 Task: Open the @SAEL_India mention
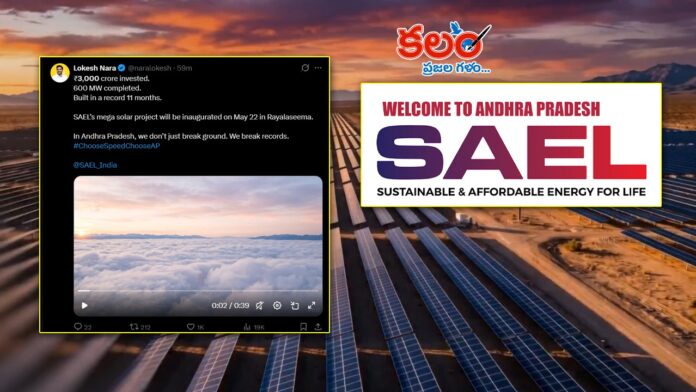[x=95, y=165]
